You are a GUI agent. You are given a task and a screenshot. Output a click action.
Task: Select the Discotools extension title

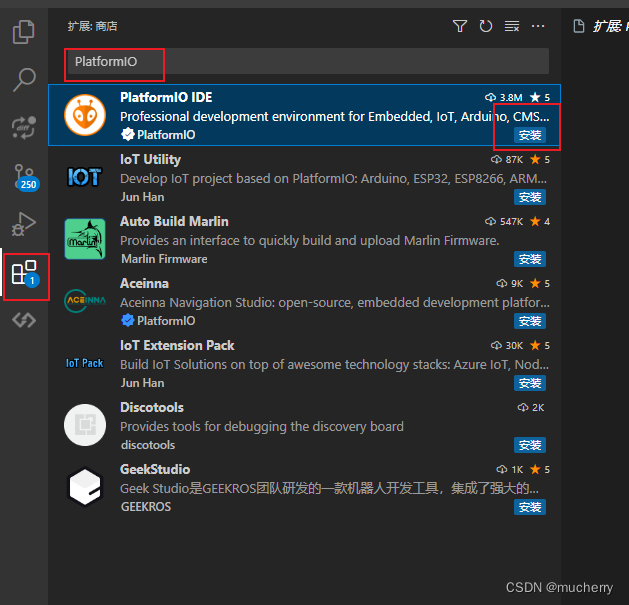point(152,408)
